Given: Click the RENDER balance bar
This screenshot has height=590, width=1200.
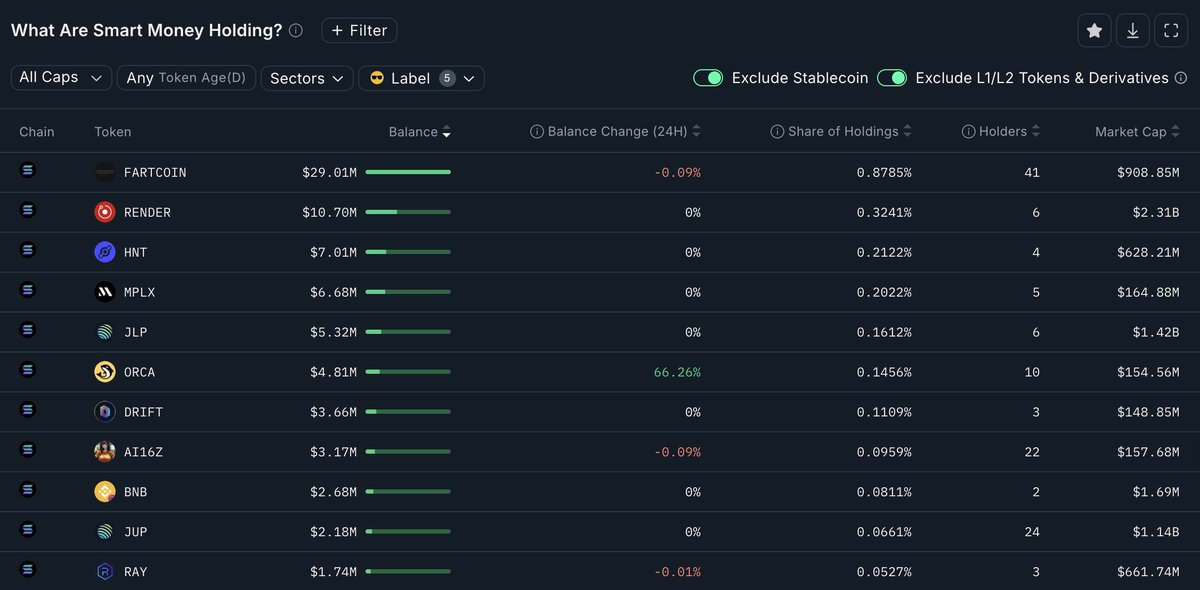Looking at the screenshot, I should click(408, 212).
